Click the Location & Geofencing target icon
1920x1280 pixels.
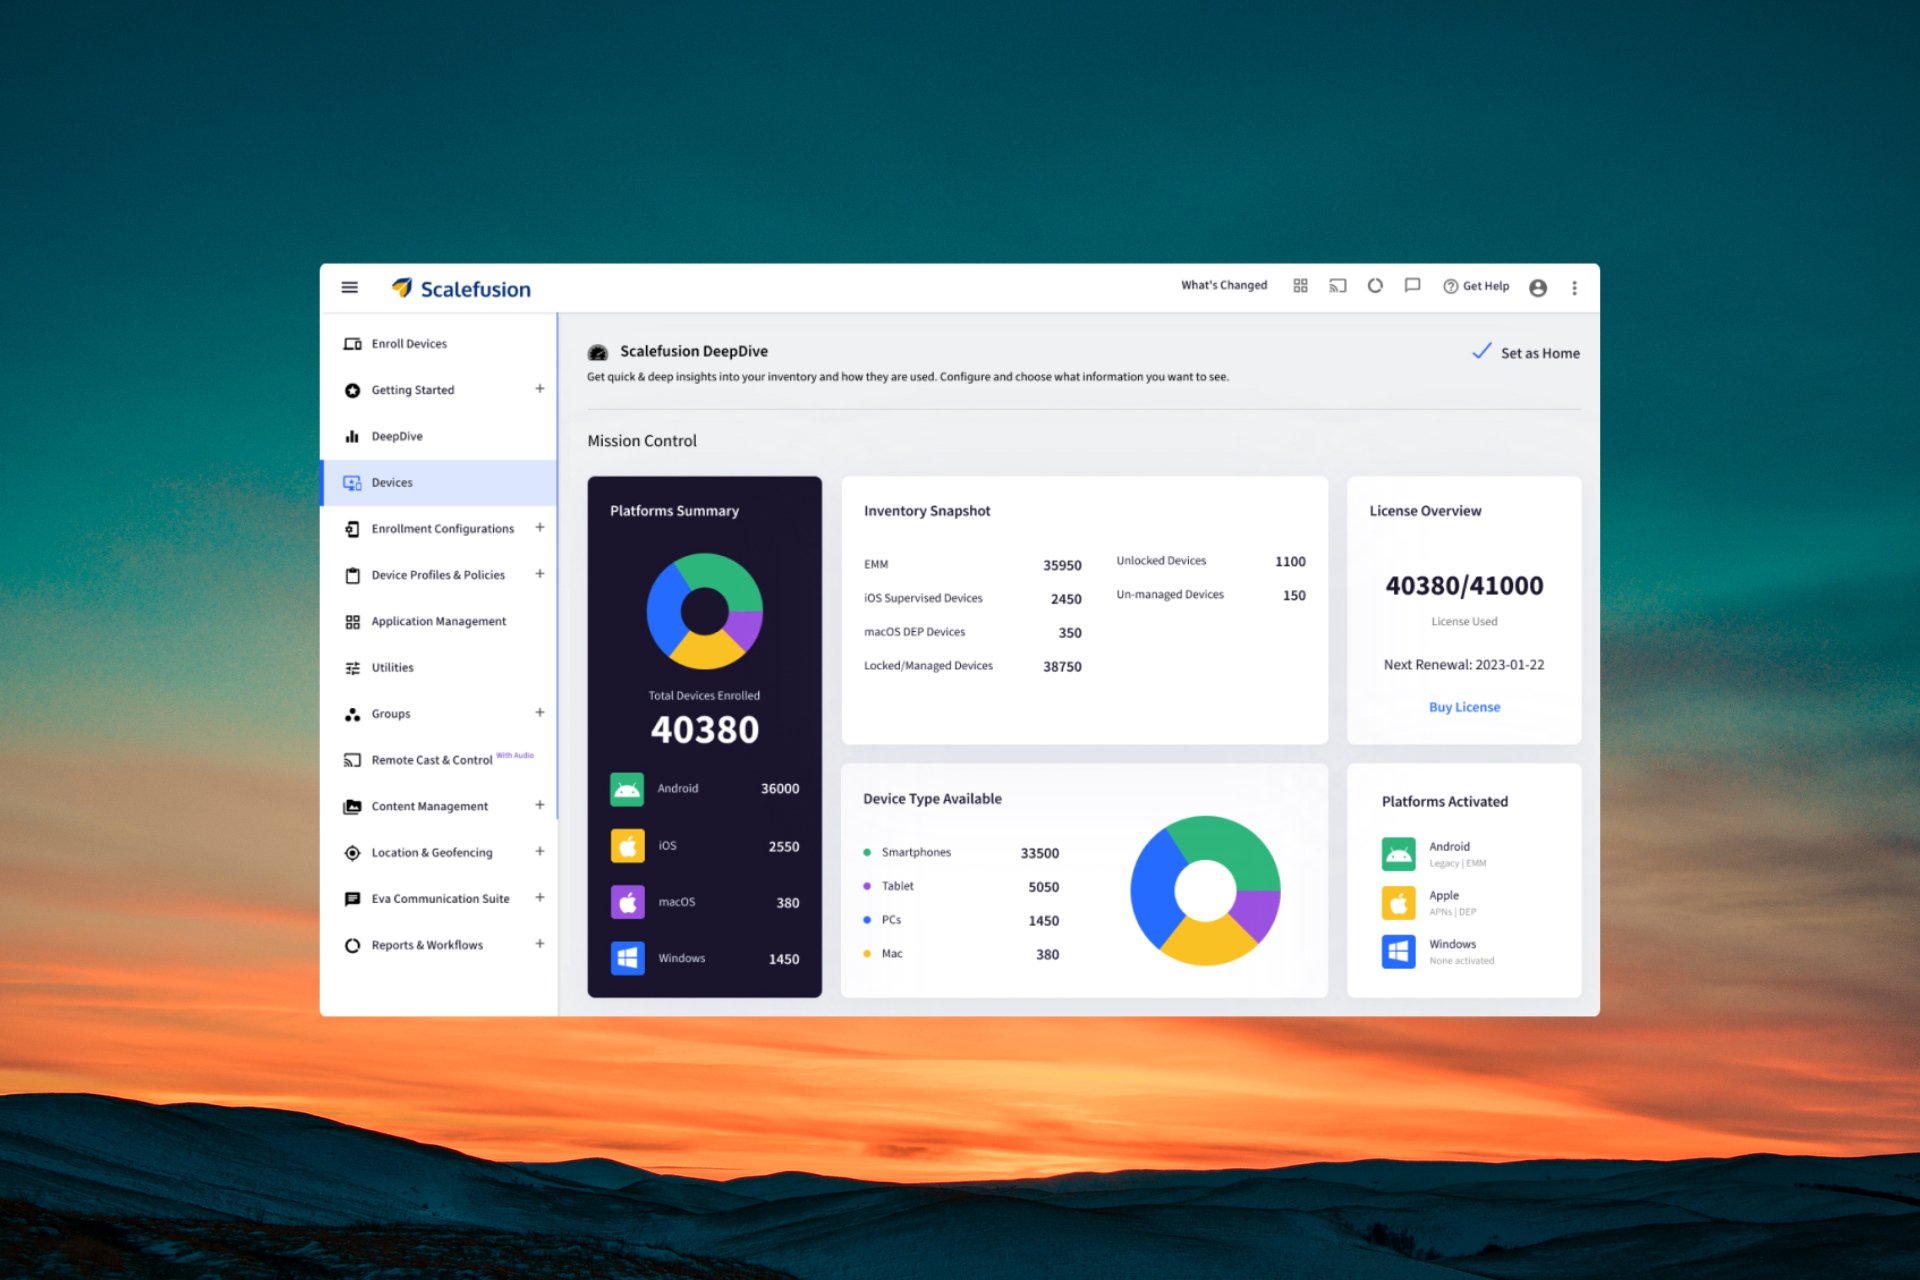click(x=352, y=853)
